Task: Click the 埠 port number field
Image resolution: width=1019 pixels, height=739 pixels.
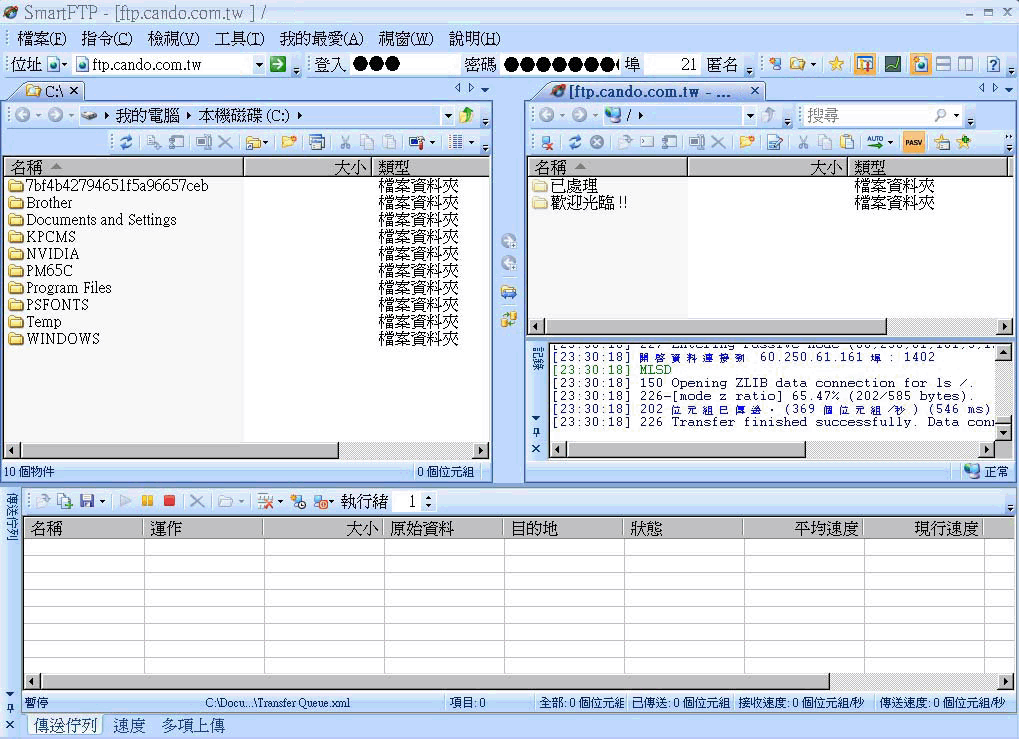Action: click(x=672, y=64)
